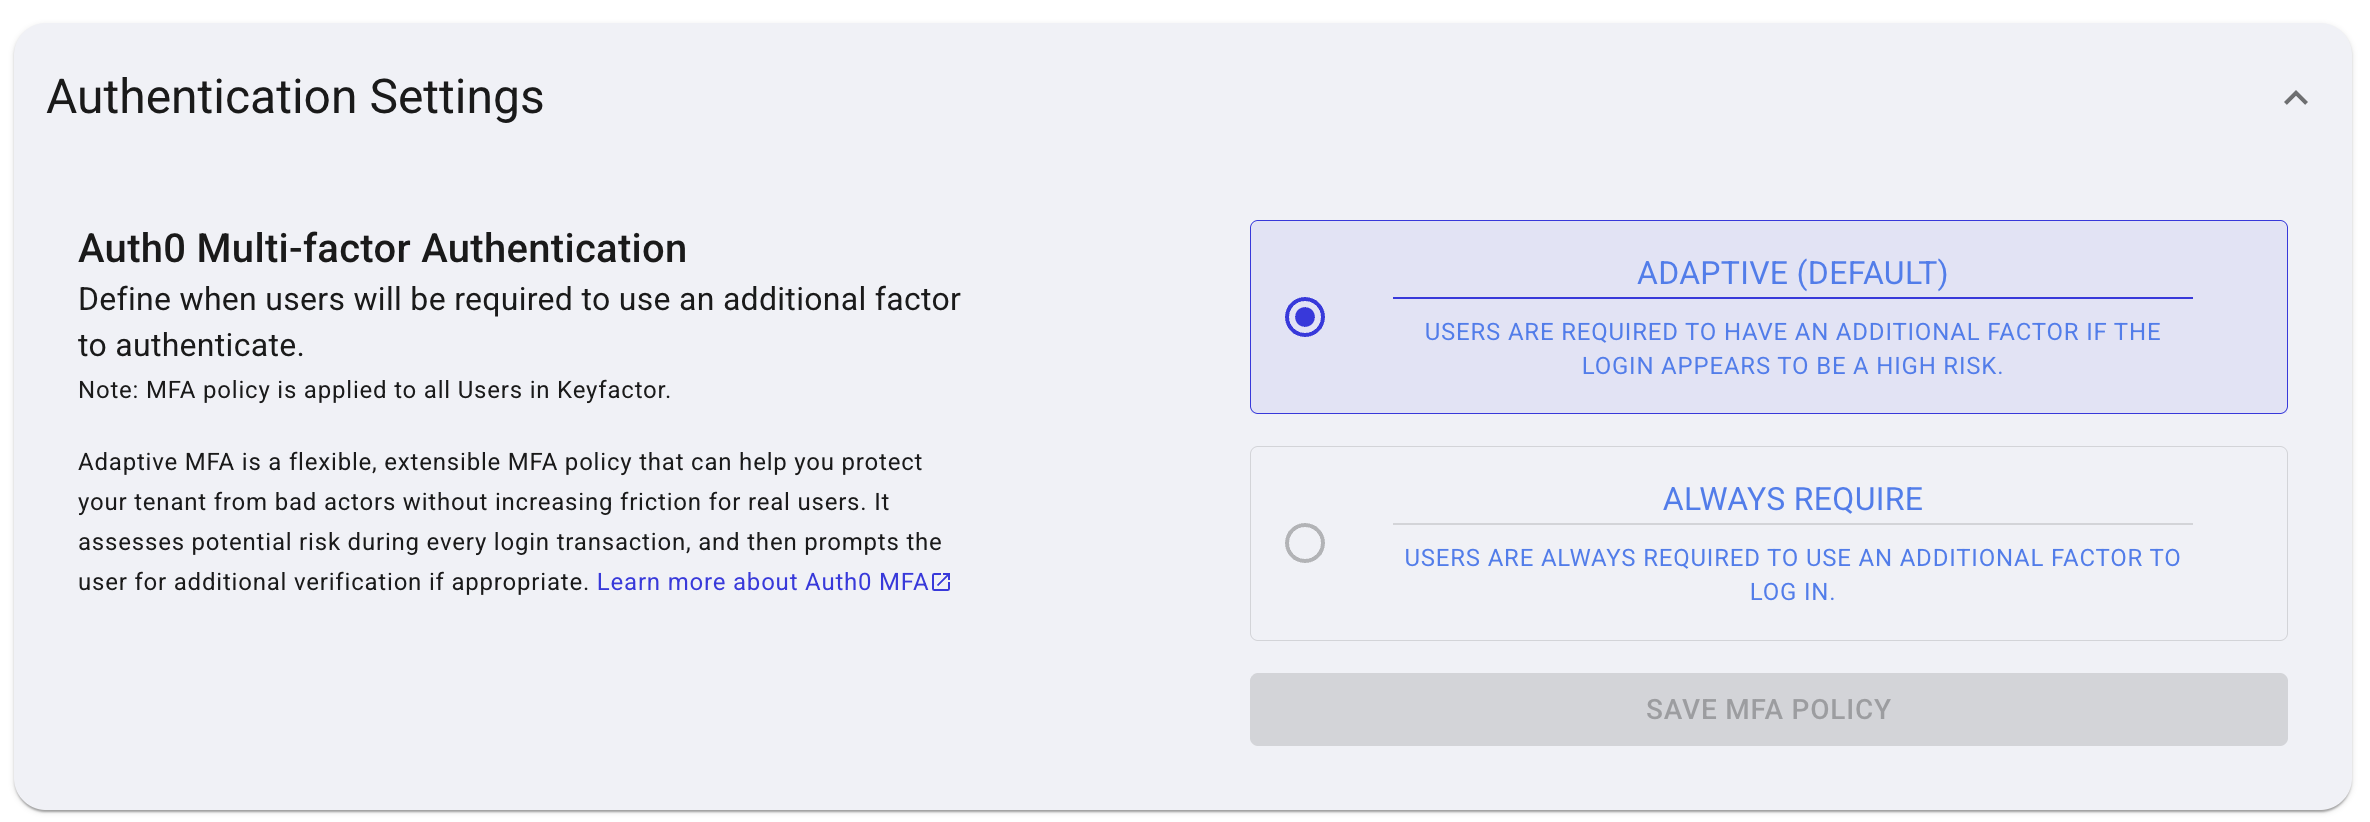
Task: Click the "ADAPTIVE (DEFAULT)" option title
Action: [x=1792, y=273]
